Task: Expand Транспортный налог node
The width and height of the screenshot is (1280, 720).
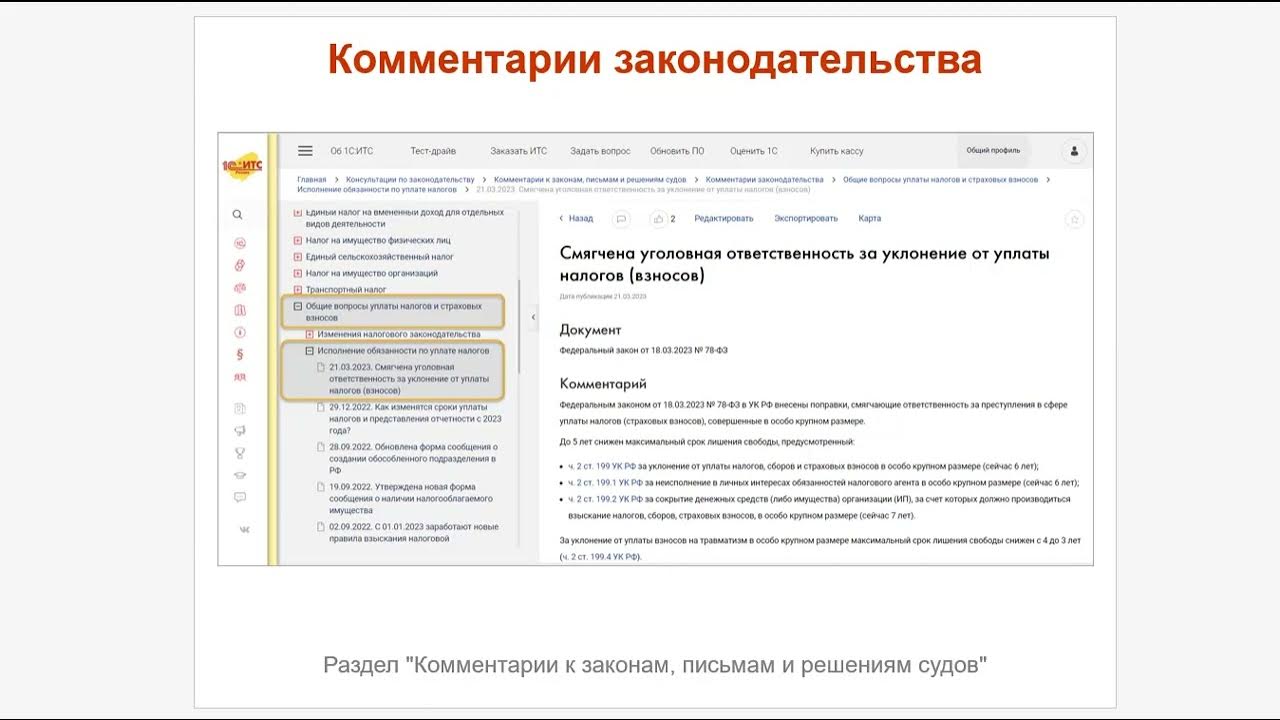Action: [x=298, y=290]
